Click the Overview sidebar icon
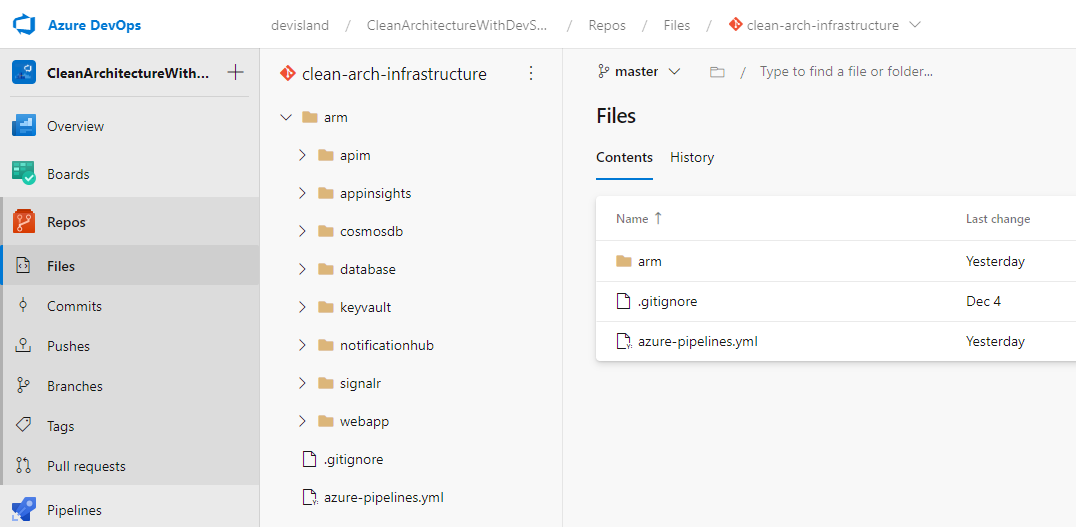The width and height of the screenshot is (1076, 527). pos(24,126)
